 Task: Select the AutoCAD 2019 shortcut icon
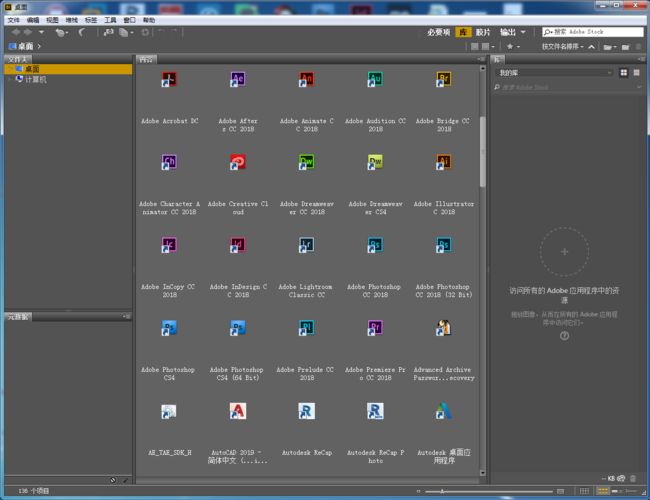(x=238, y=411)
